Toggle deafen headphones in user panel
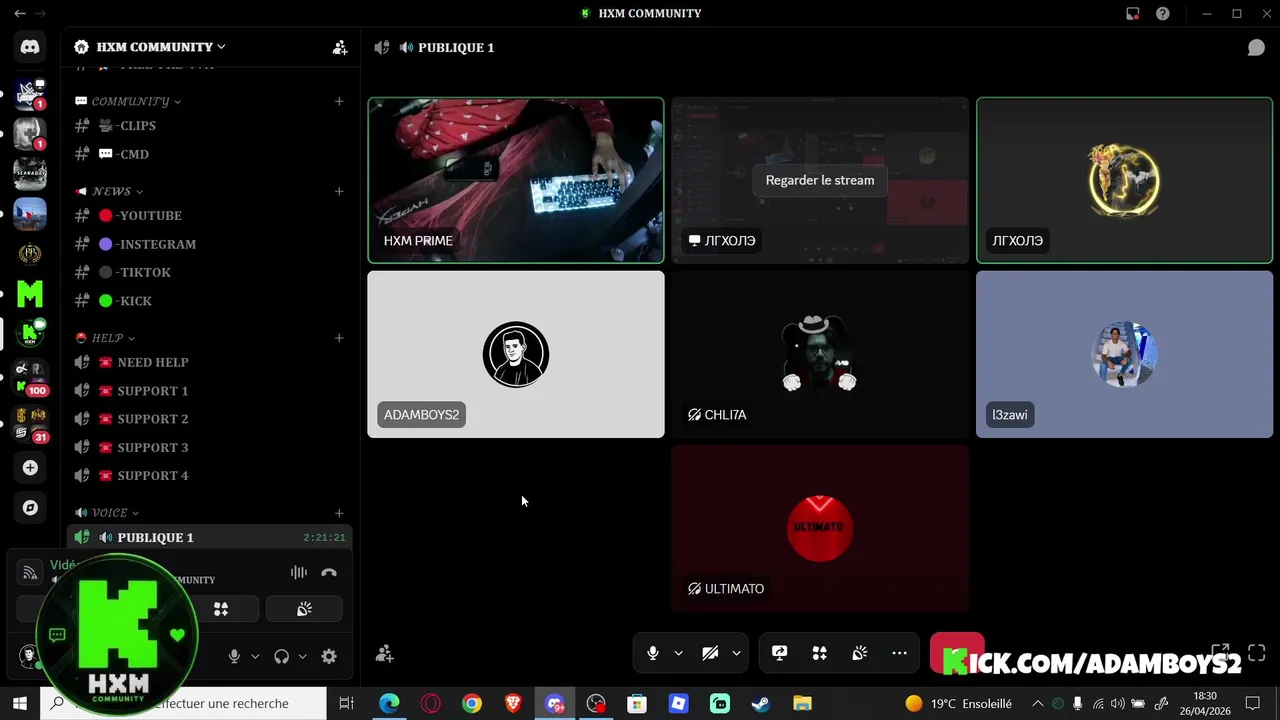The image size is (1280, 720). point(281,656)
